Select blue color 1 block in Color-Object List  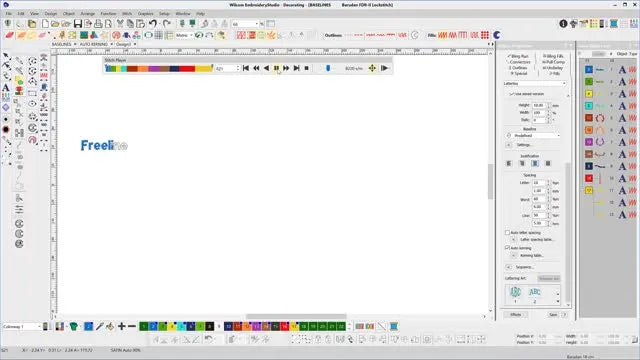(x=589, y=70)
